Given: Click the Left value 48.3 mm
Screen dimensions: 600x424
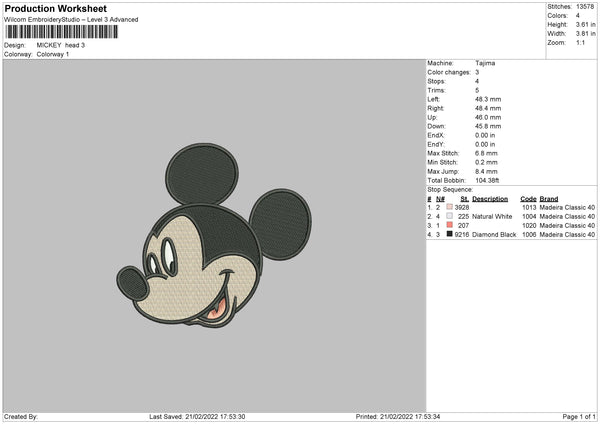Looking at the screenshot, I should [488, 99].
